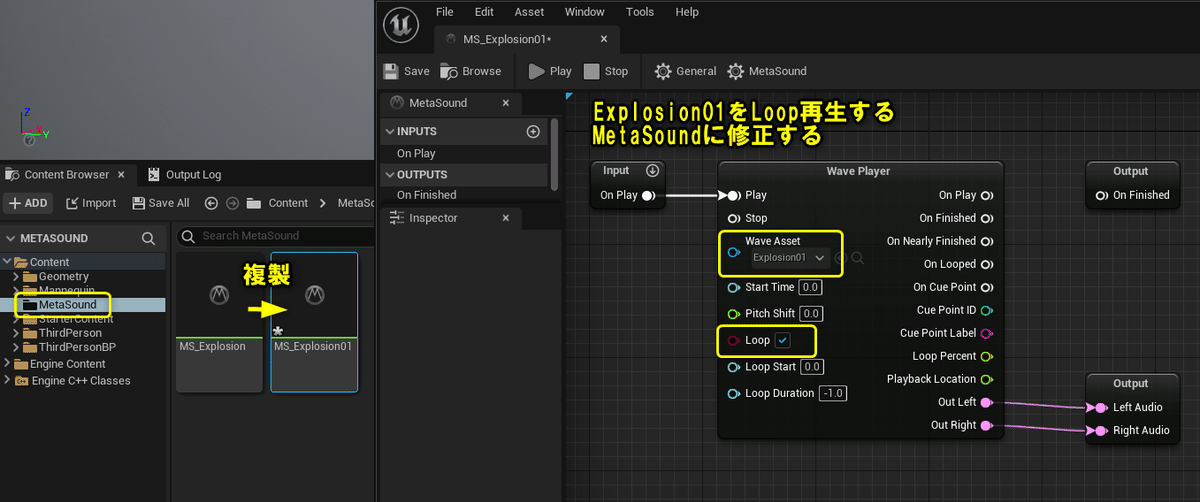1200x502 pixels.
Task: Expand the Geometry folder
Action: tap(16, 276)
